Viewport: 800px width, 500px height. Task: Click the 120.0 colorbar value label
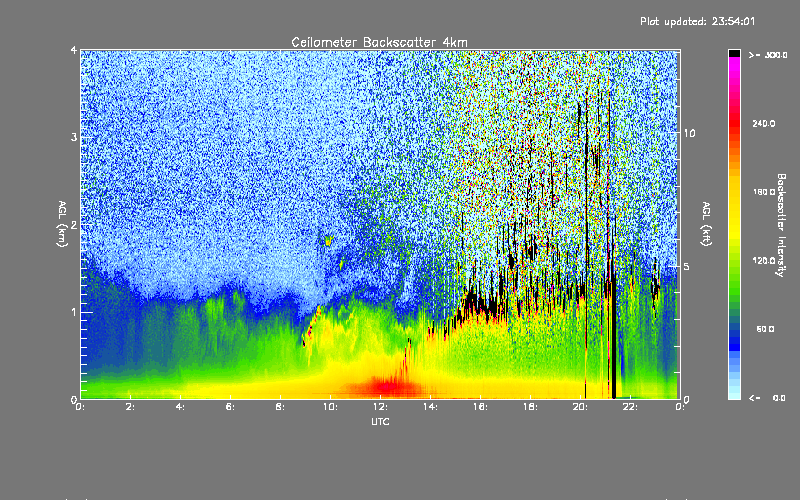coord(764,260)
